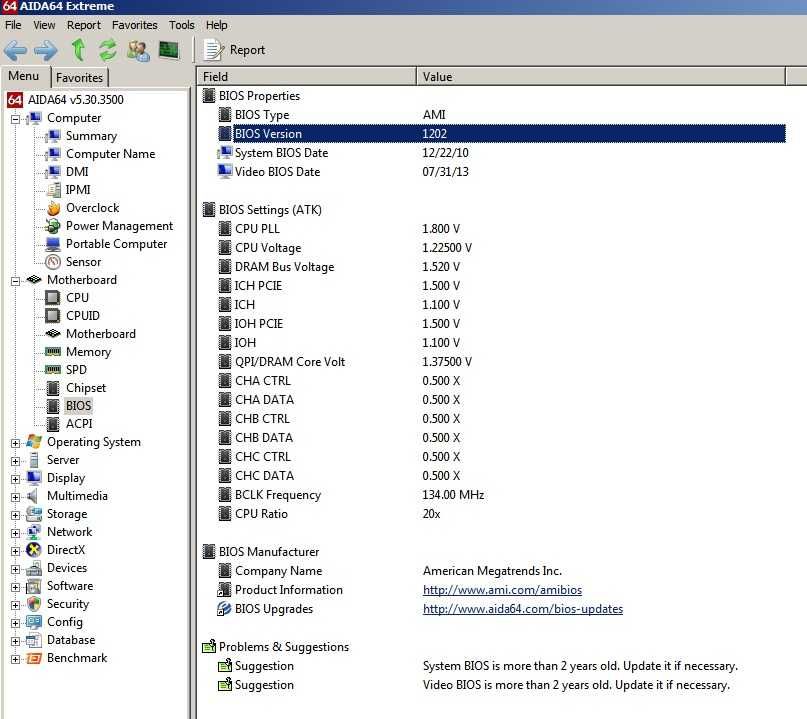Go up one level with green arrow
Screen dimensions: 807x719
[x=78, y=50]
